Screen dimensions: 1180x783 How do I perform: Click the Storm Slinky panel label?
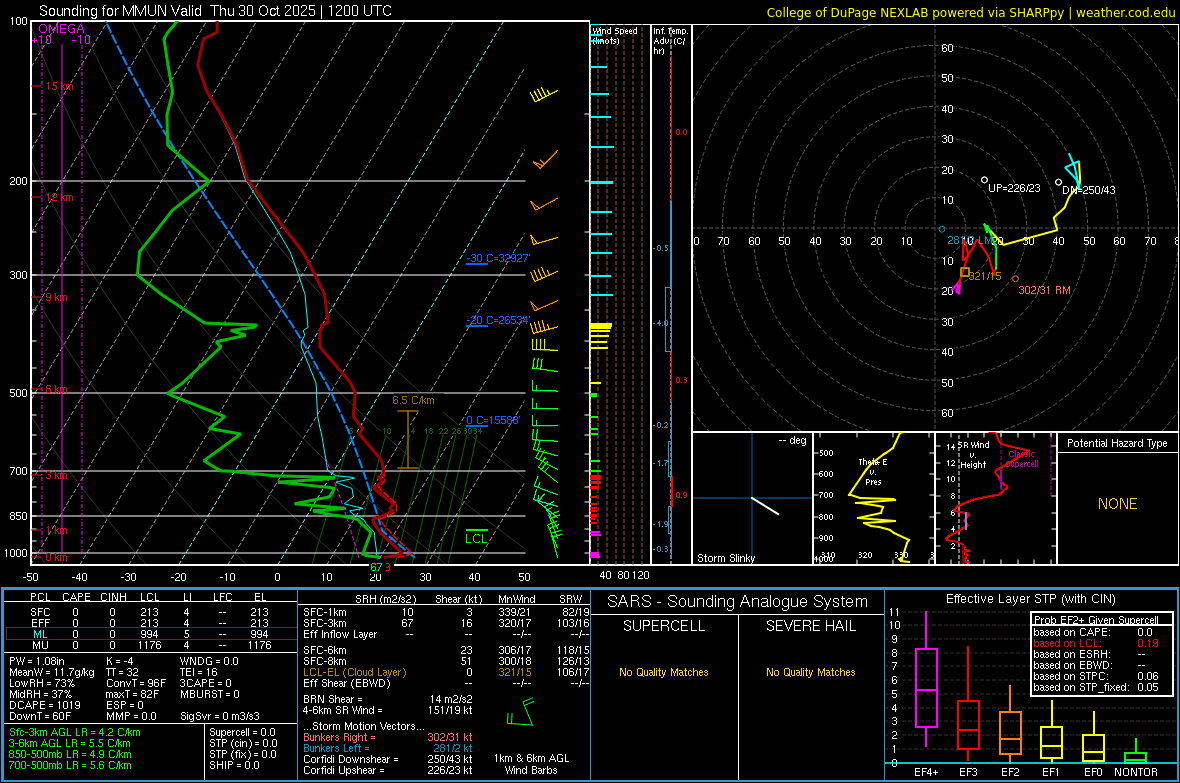(x=725, y=558)
